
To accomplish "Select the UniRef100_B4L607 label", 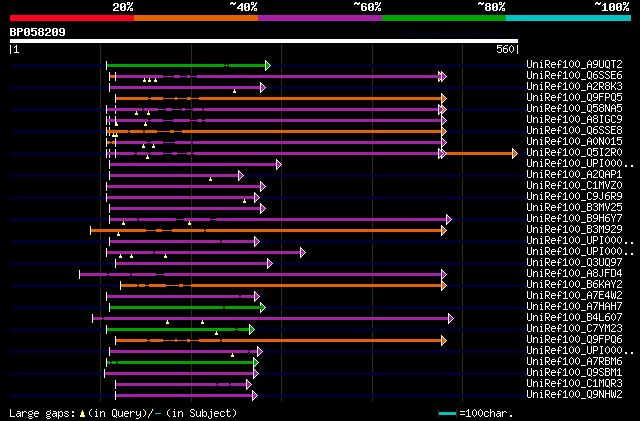I will pyautogui.click(x=574, y=318).
